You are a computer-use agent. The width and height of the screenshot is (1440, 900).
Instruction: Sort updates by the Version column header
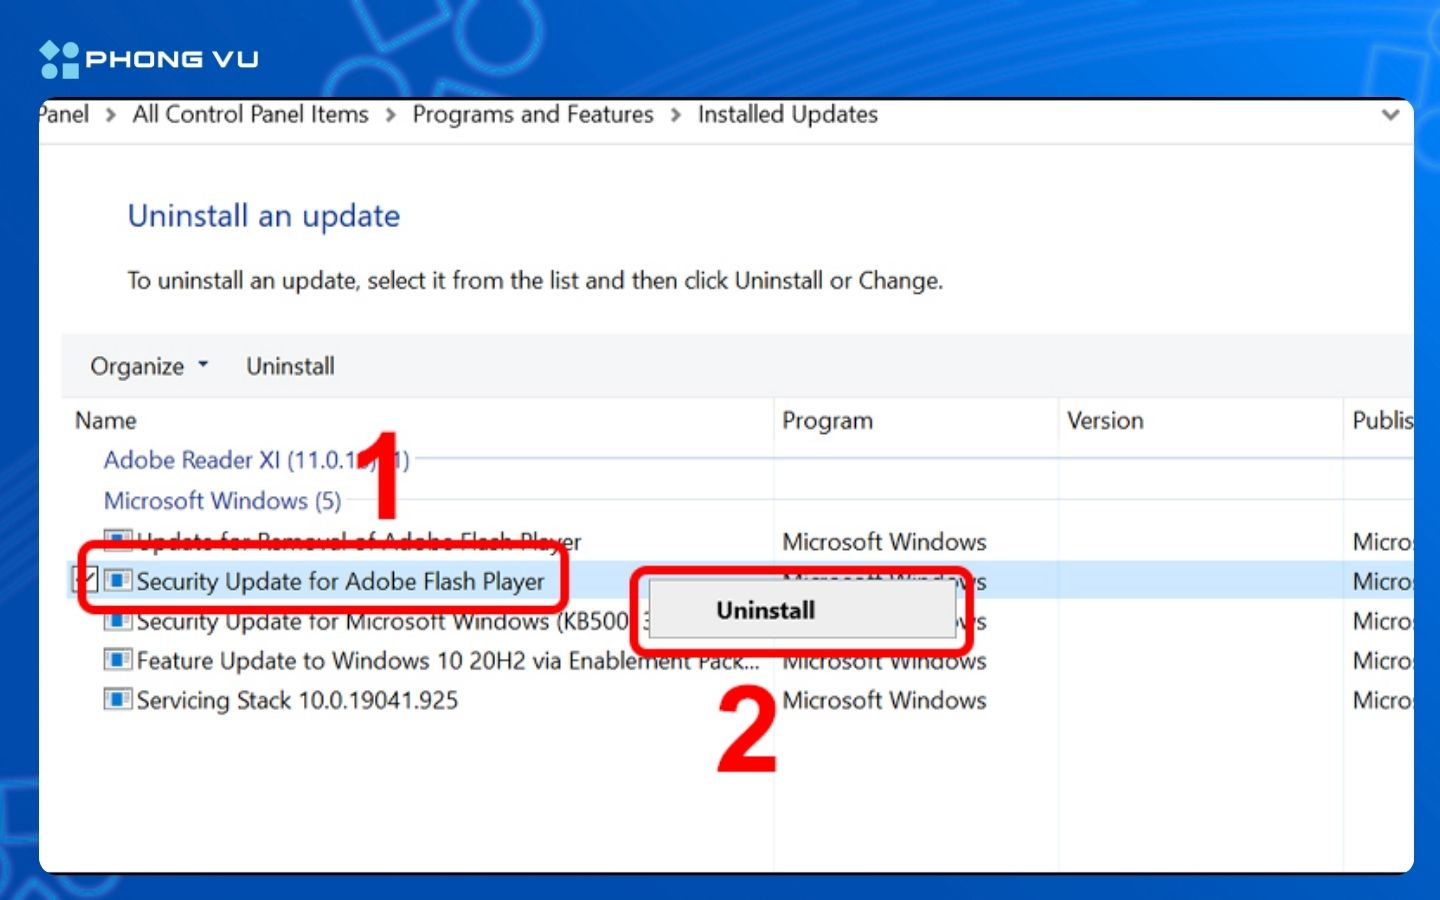click(1104, 421)
